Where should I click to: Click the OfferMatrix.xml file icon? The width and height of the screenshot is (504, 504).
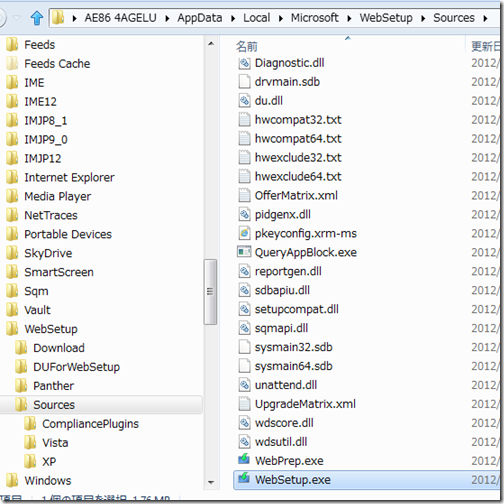244,195
